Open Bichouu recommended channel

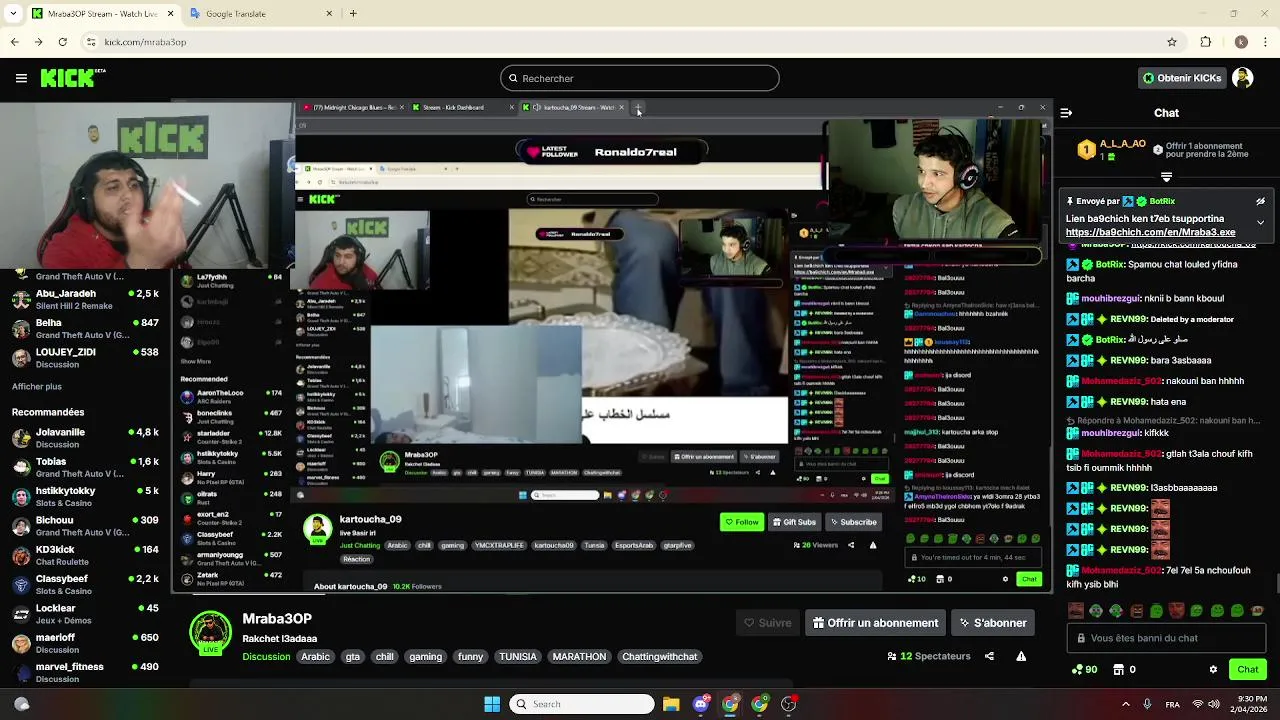point(85,526)
